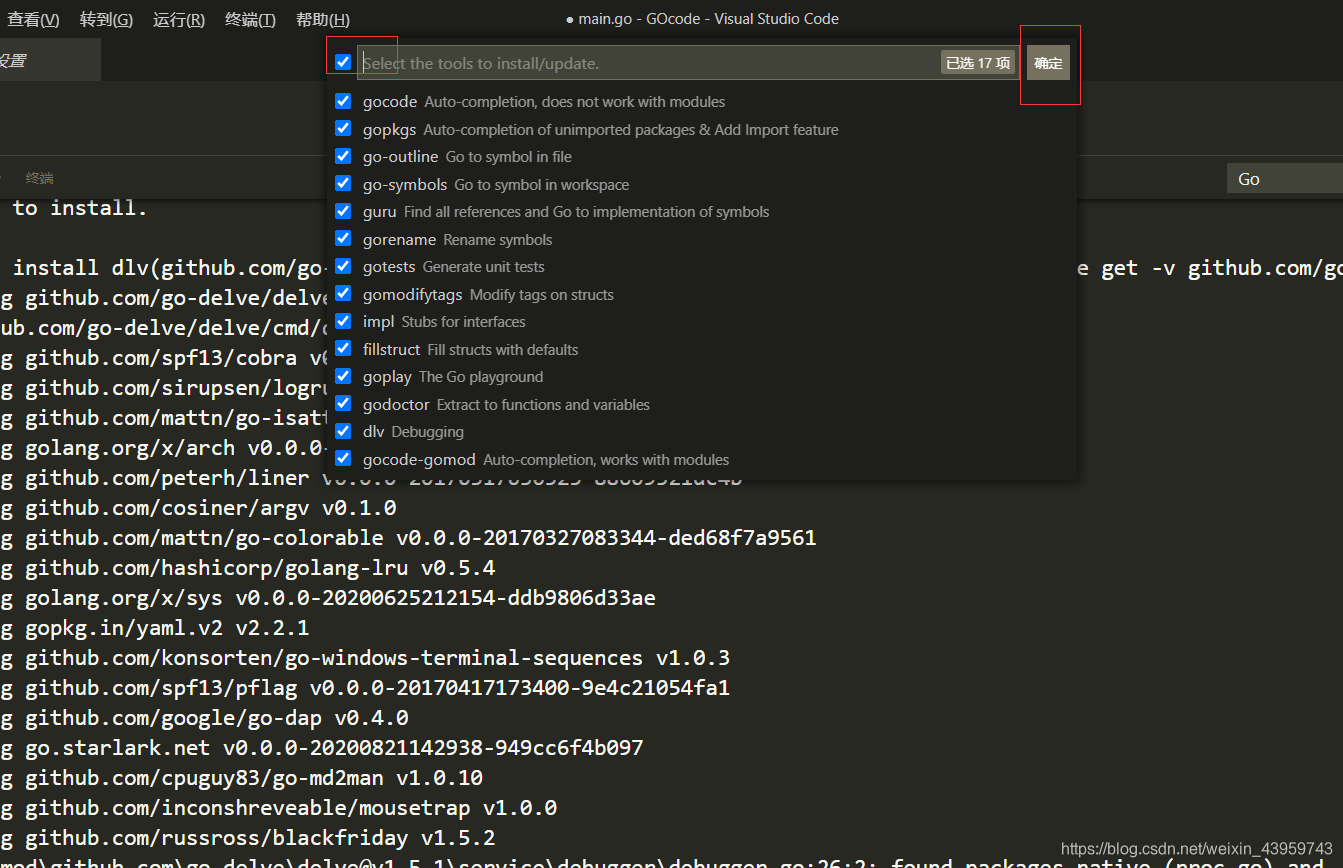Click the 'Stubs for interfaces' description text
Viewport: 1343px width, 868px height.
(463, 322)
